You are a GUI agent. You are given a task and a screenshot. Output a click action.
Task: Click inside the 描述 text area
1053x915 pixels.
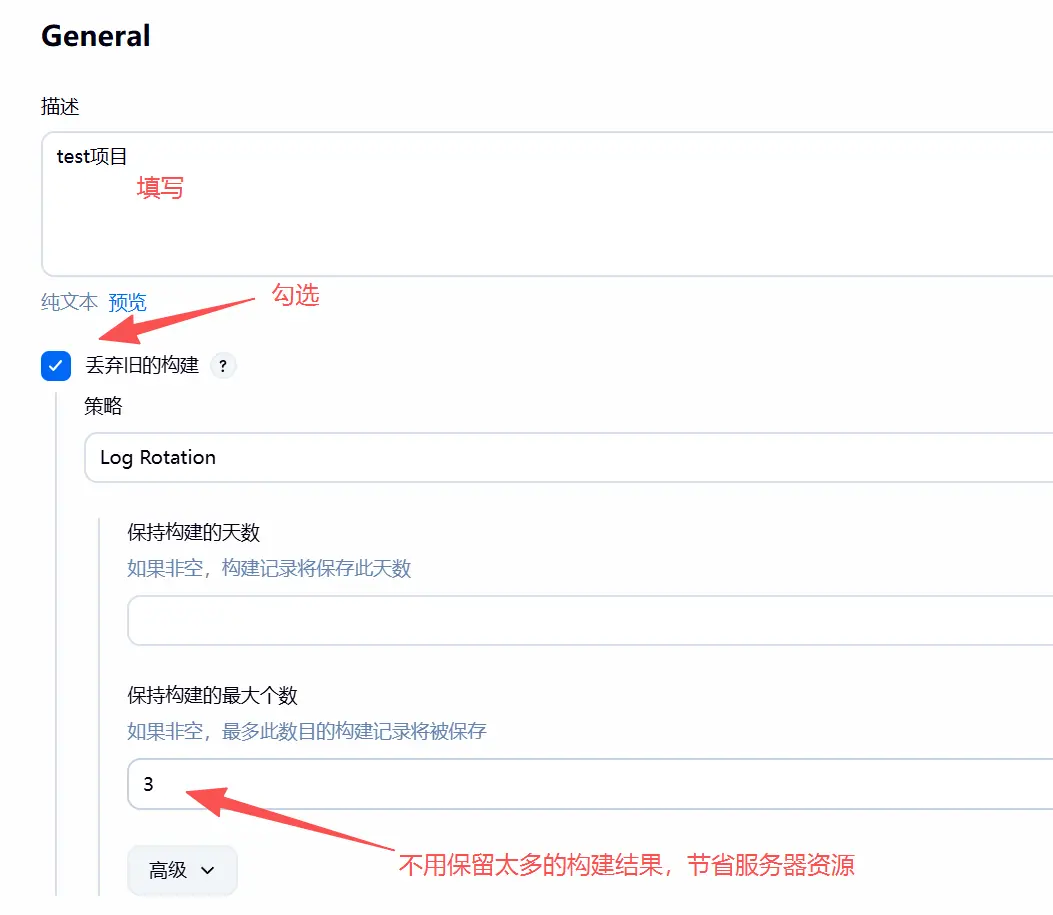(540, 220)
